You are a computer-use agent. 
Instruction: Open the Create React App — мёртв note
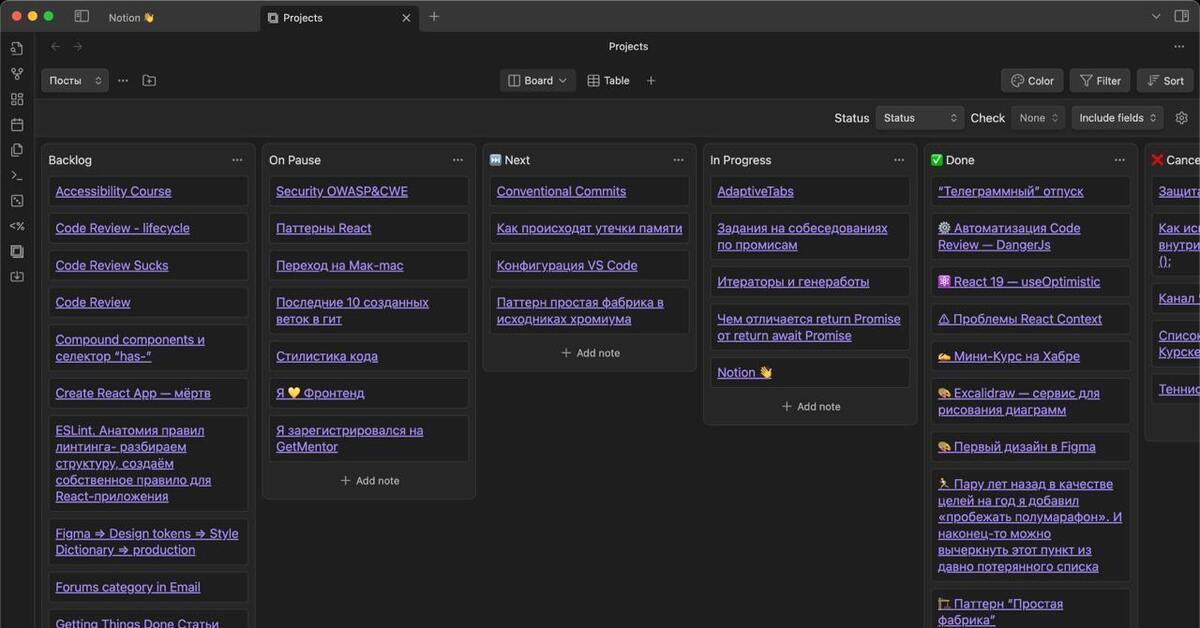[x=133, y=393]
